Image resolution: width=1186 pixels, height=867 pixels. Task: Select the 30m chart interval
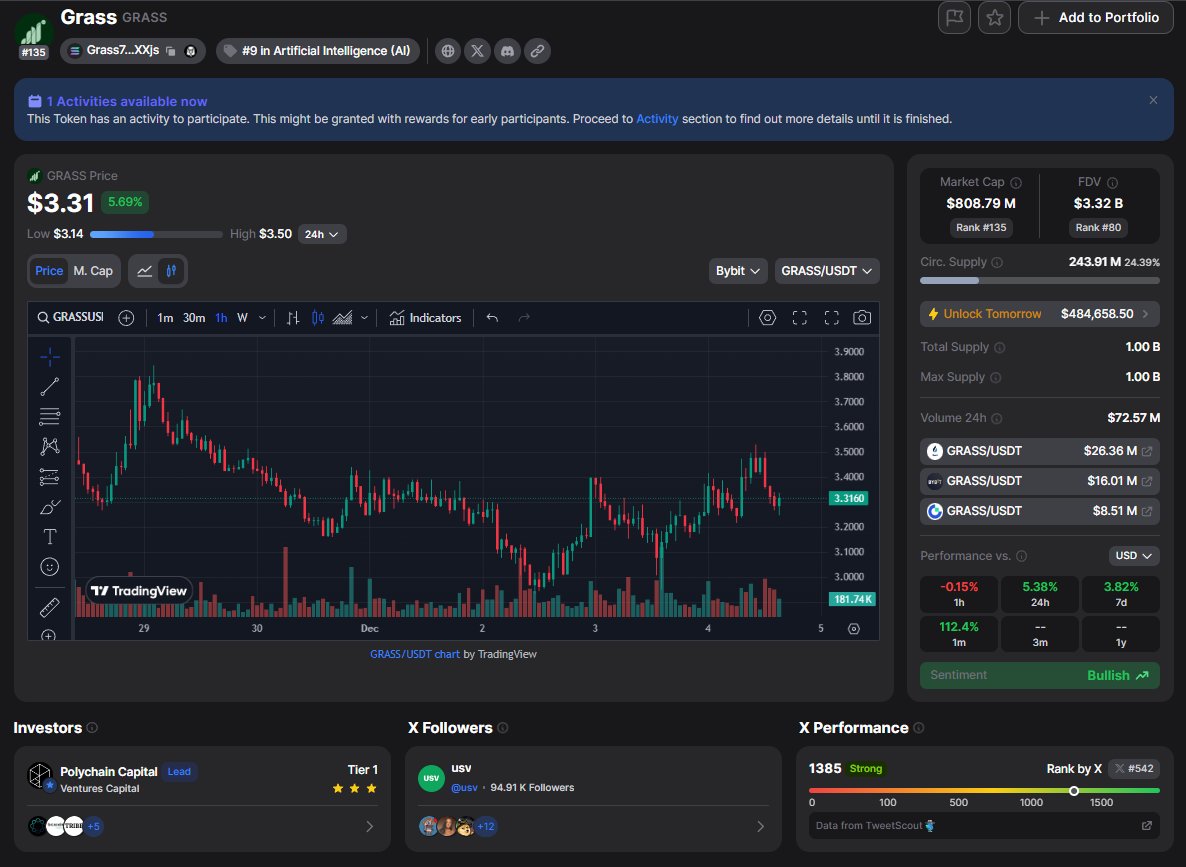[x=194, y=318]
